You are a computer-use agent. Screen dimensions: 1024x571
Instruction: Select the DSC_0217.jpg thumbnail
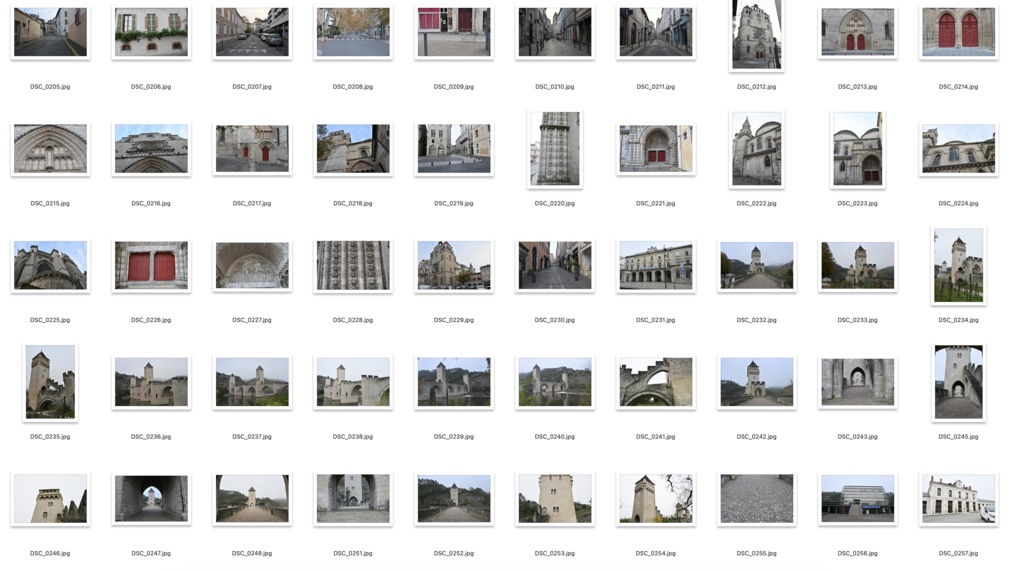tap(252, 149)
